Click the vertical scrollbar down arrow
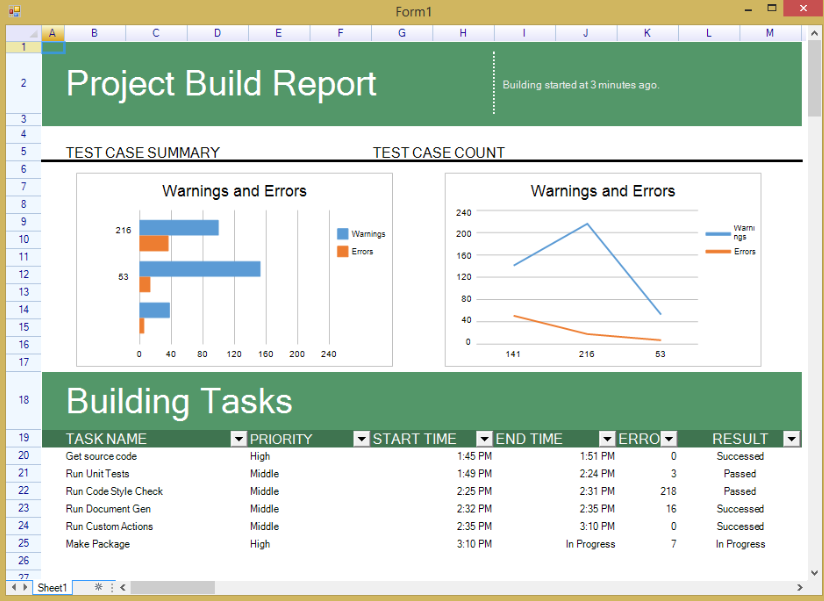Screen dimensions: 824x601 [812, 572]
